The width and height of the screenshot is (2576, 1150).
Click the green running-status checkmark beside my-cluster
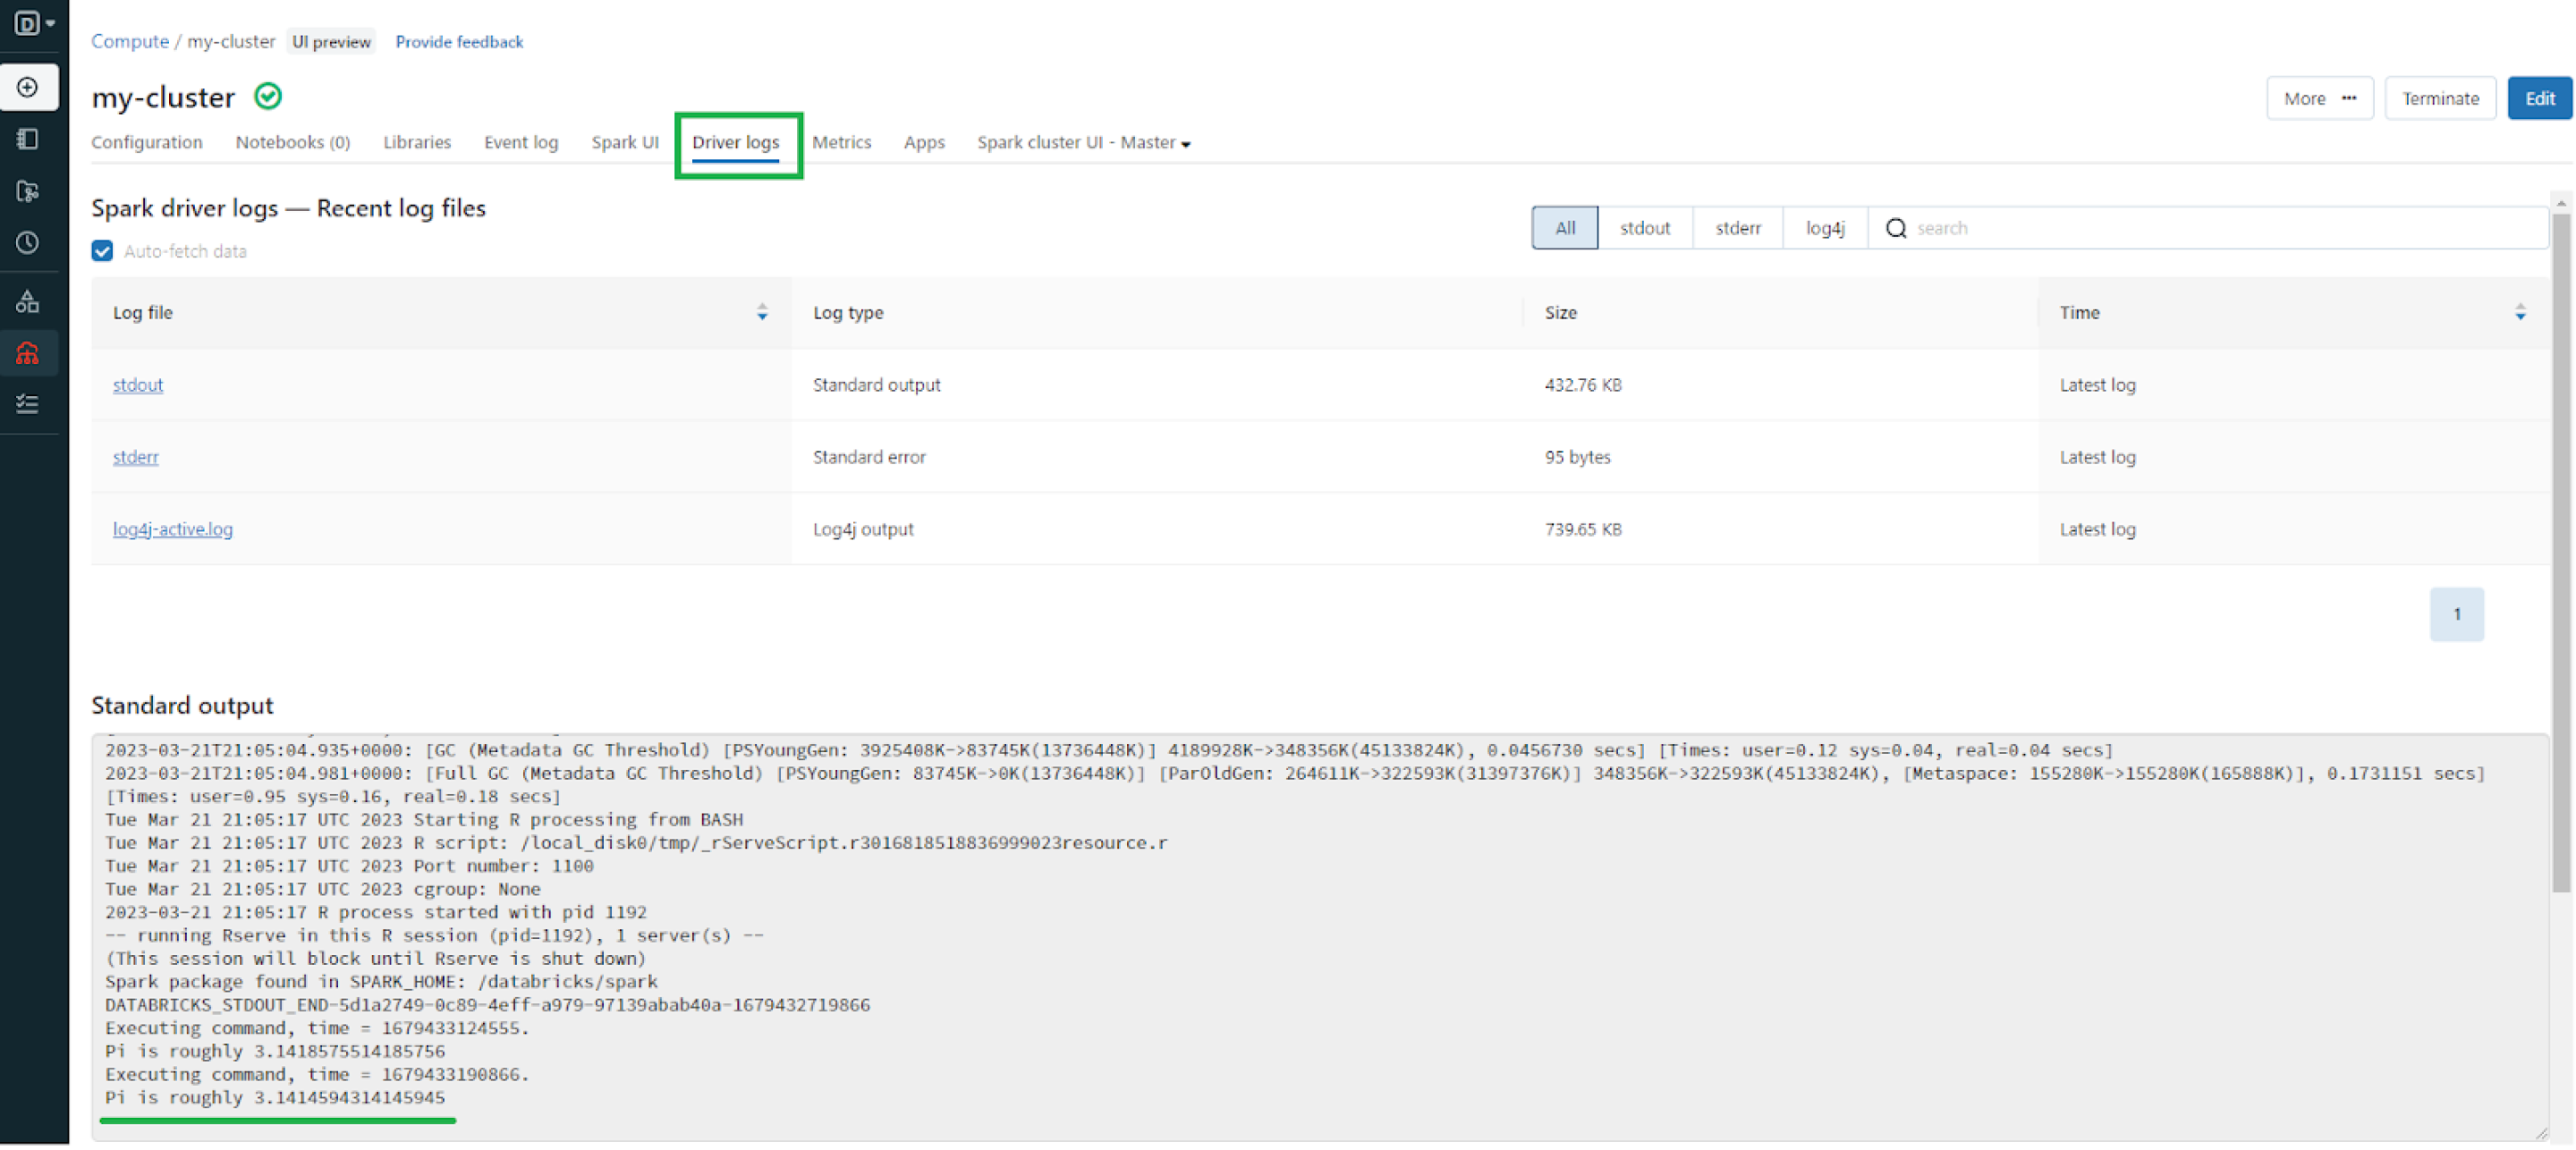pyautogui.click(x=267, y=96)
